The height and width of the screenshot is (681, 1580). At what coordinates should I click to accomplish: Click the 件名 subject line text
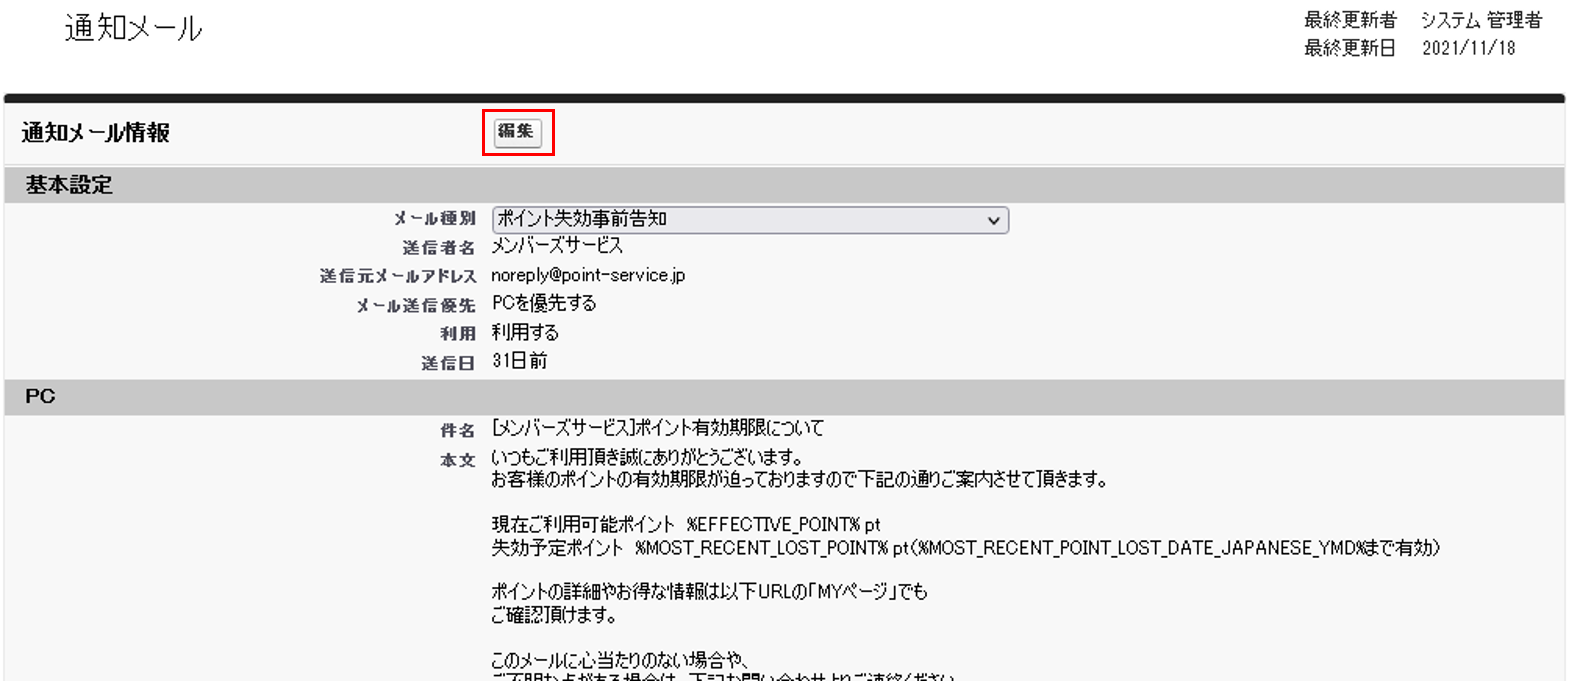point(657,428)
